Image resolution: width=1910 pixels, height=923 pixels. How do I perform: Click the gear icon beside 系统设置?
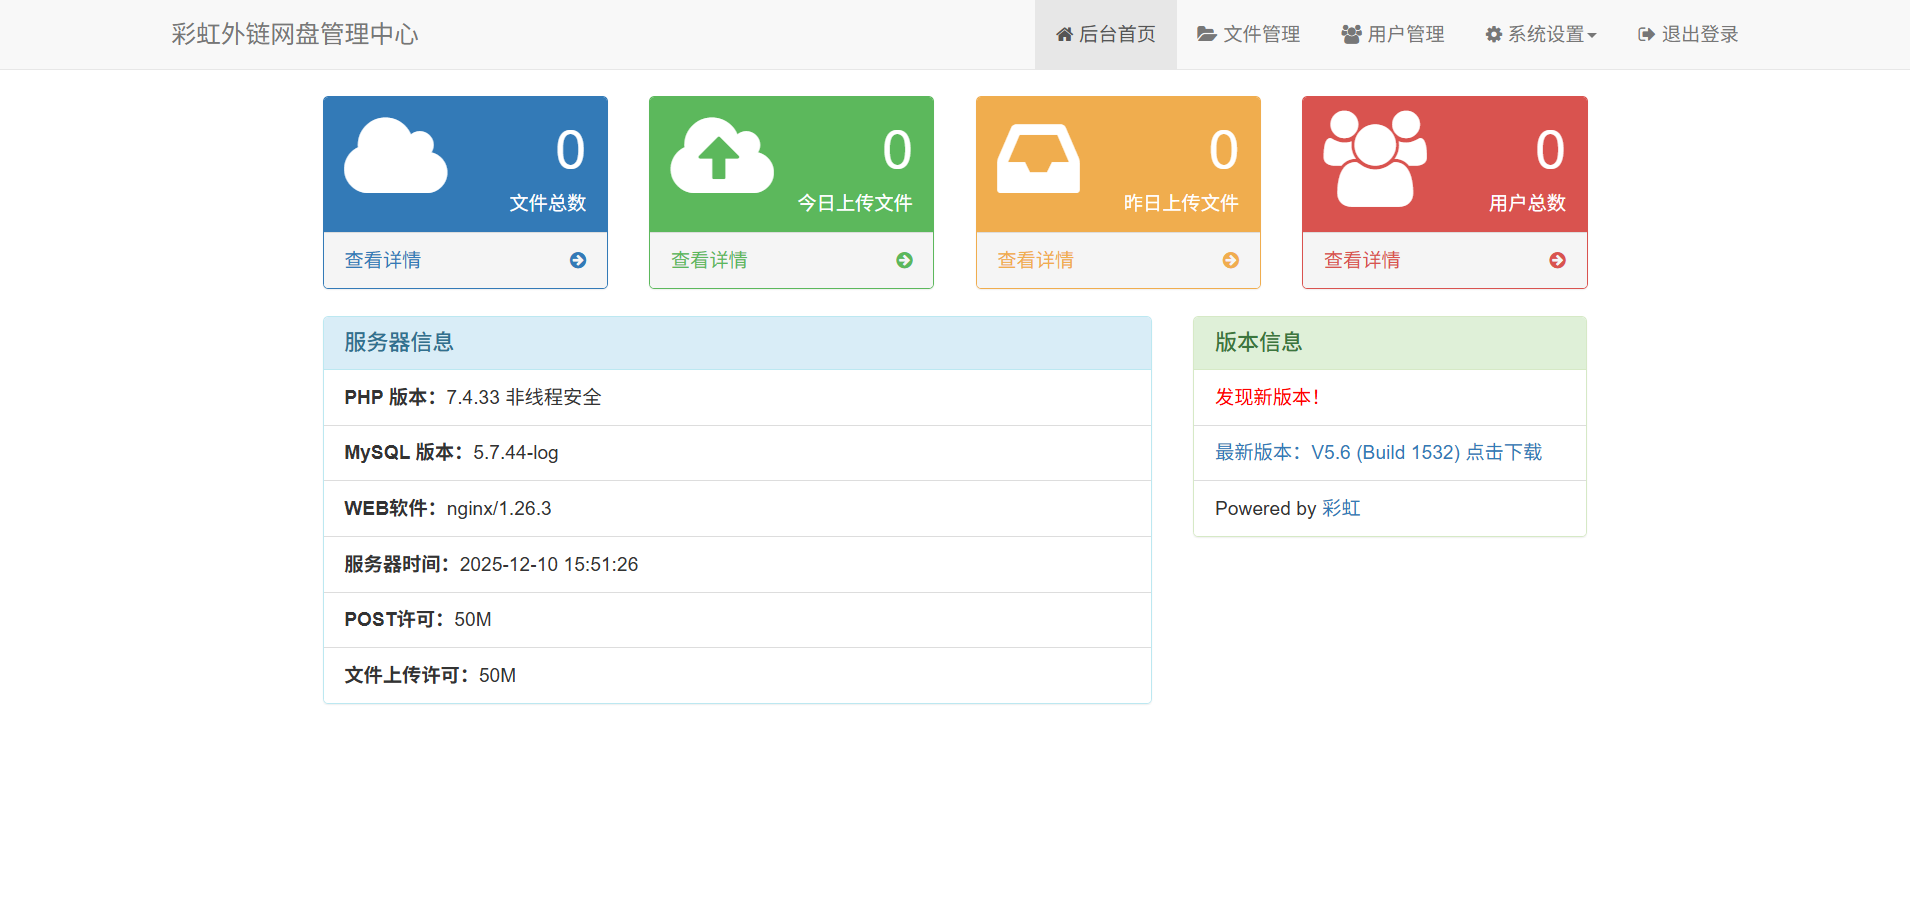[x=1492, y=33]
